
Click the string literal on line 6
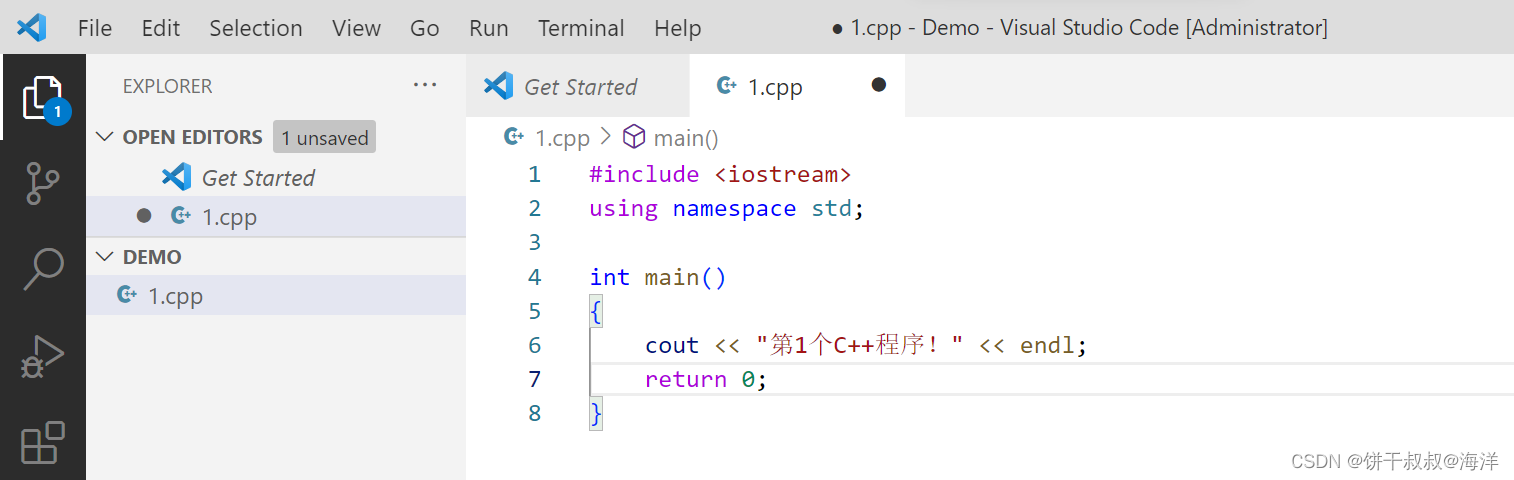[860, 345]
